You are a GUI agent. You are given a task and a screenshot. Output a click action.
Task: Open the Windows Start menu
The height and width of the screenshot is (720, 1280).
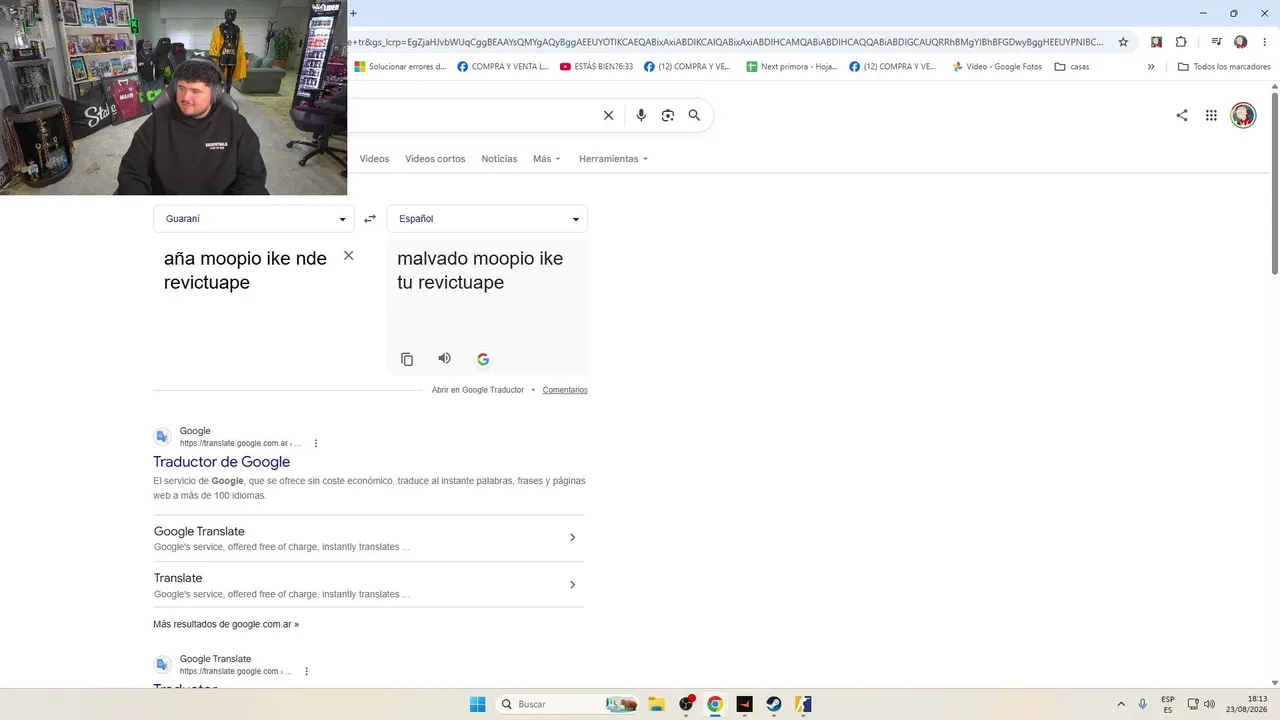pos(478,704)
